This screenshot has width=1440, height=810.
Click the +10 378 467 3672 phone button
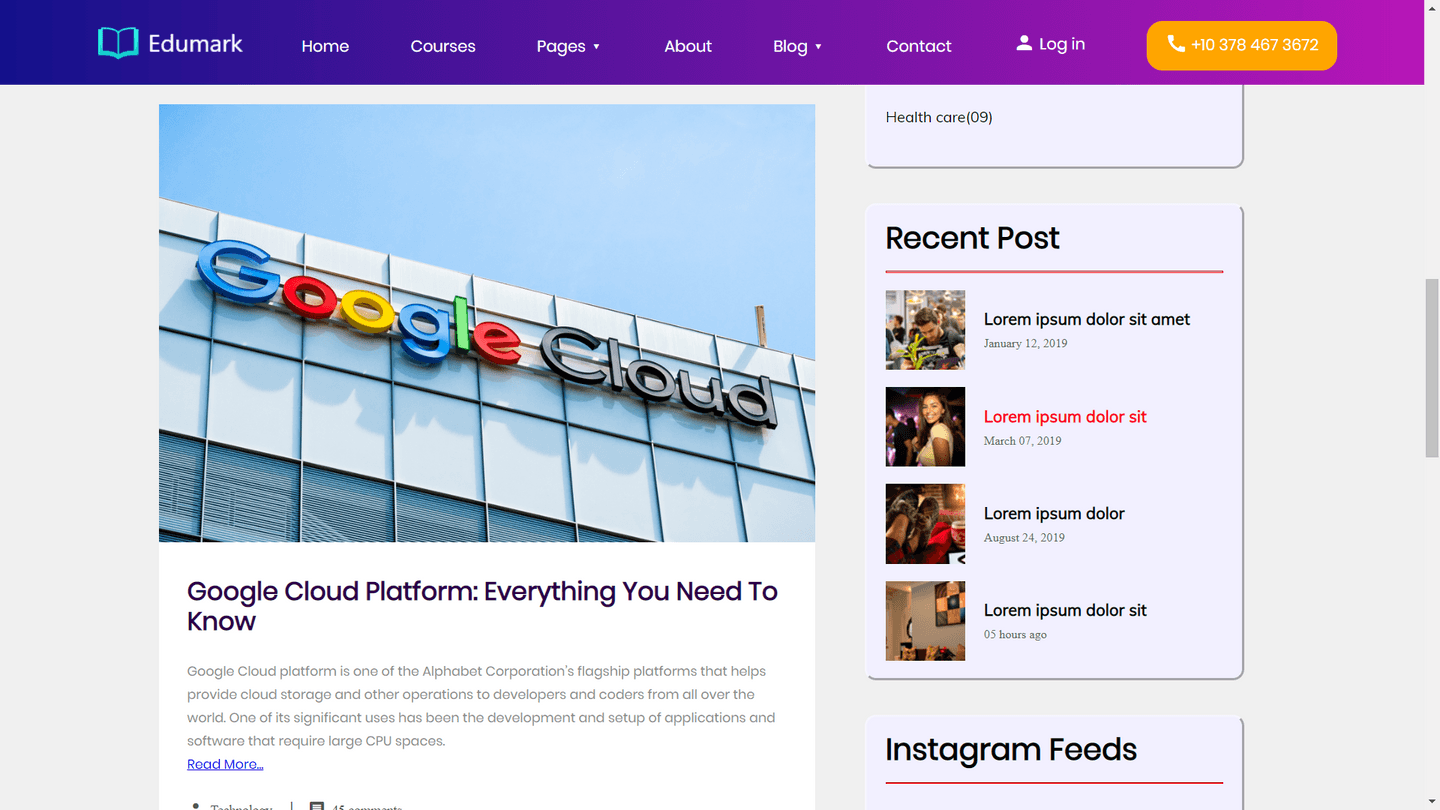click(1242, 45)
